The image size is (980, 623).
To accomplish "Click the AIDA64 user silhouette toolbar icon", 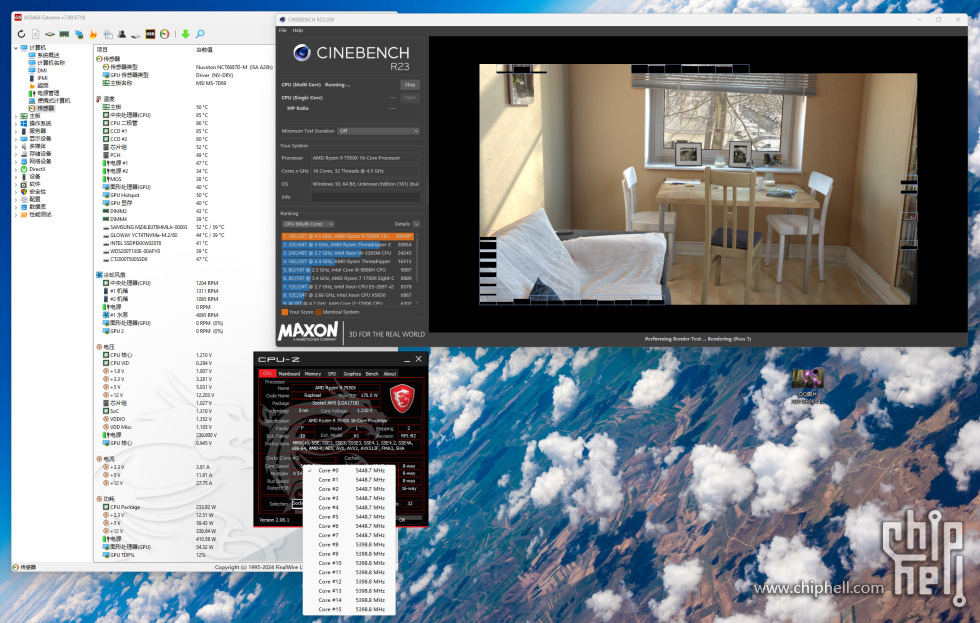I will (122, 34).
